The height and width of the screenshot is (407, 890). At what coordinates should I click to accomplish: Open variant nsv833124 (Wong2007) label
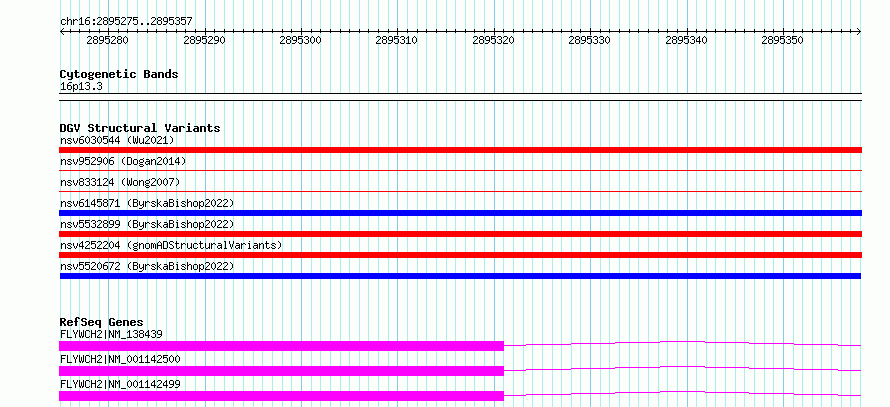point(120,182)
